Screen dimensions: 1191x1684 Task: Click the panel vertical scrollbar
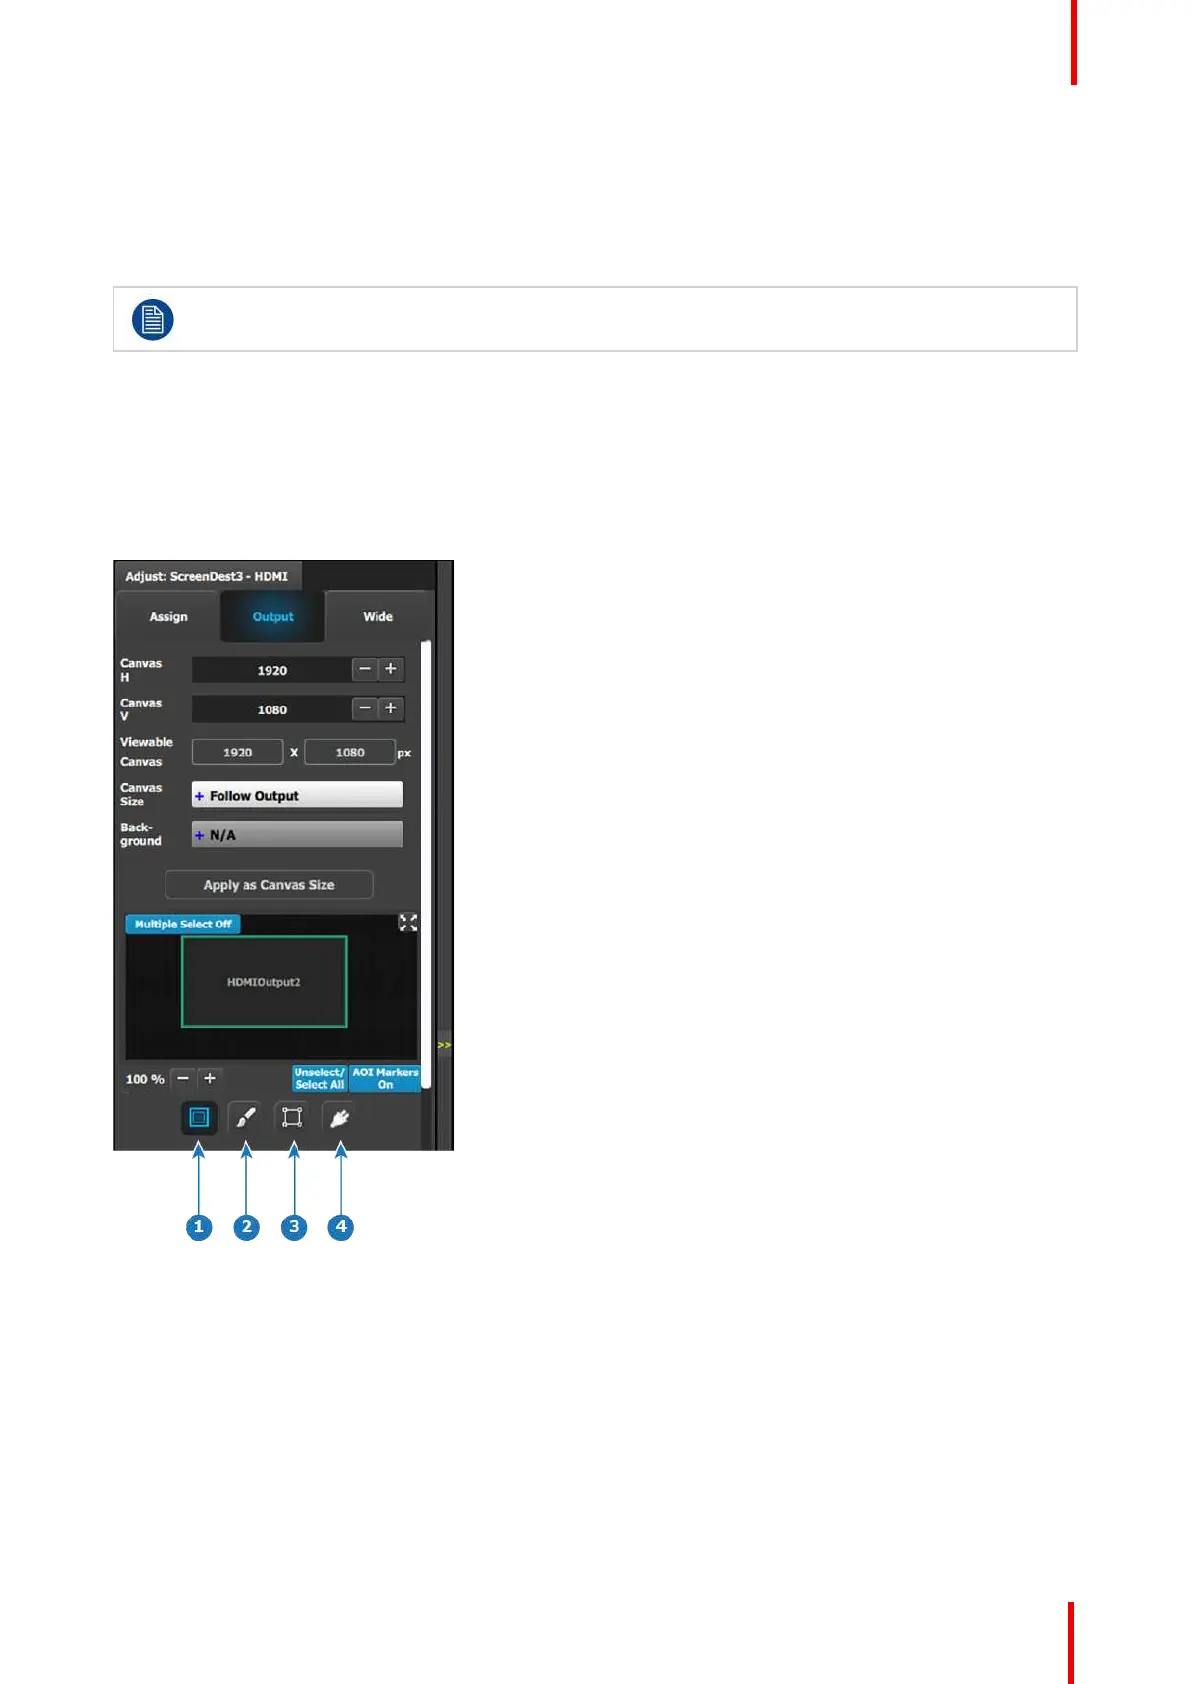[x=427, y=865]
